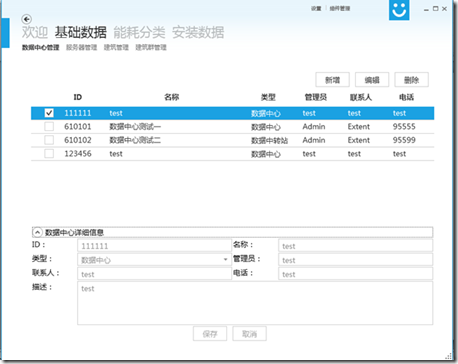Image resolution: width=458 pixels, height=364 pixels.
Task: Maximize the window
Action: tap(436, 9)
